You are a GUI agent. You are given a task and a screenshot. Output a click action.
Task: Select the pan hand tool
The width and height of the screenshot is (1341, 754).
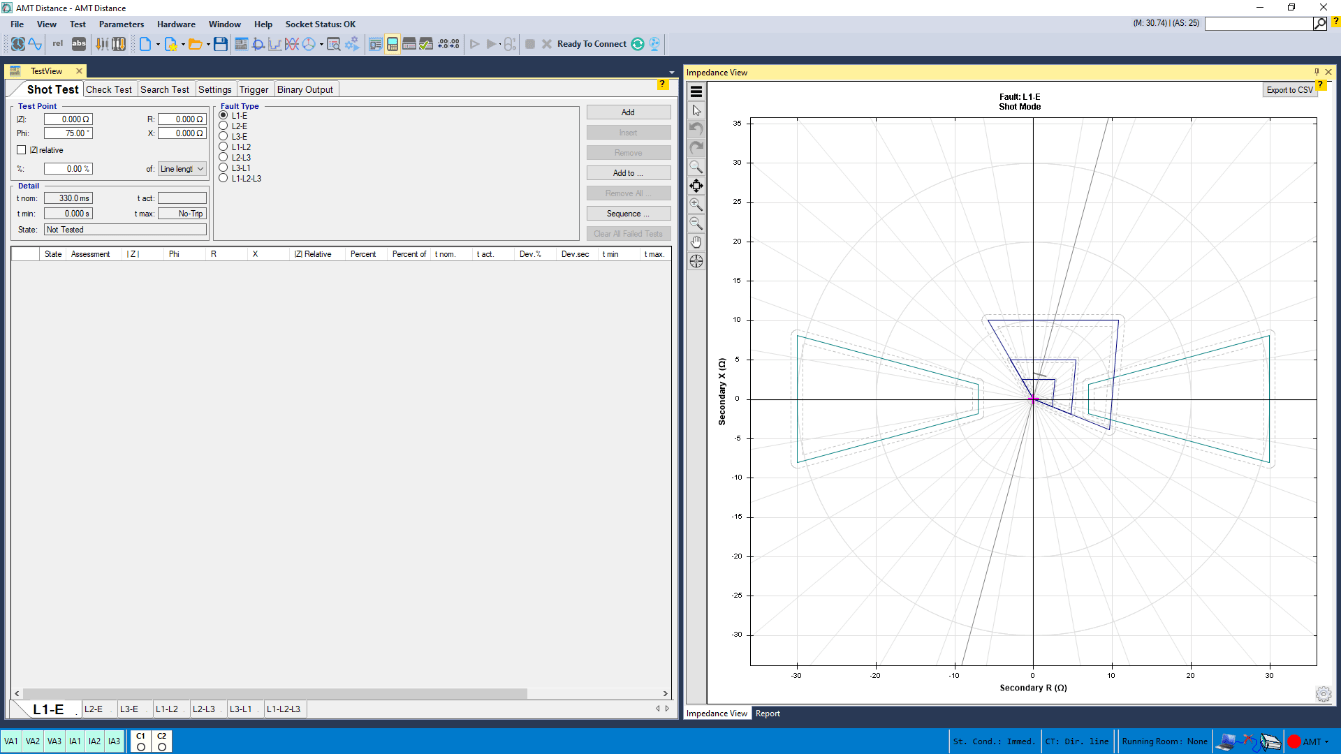pyautogui.click(x=696, y=242)
